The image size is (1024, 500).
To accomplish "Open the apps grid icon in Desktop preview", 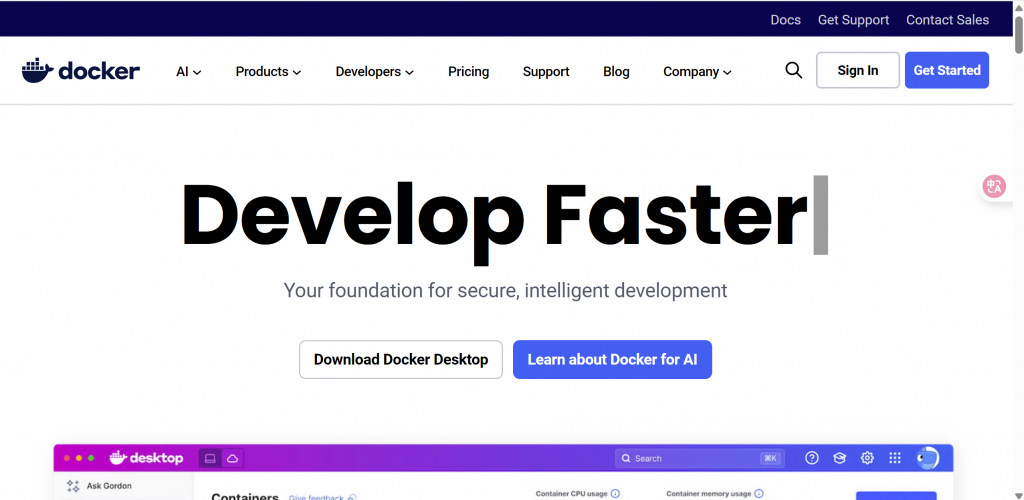I will pyautogui.click(x=895, y=458).
